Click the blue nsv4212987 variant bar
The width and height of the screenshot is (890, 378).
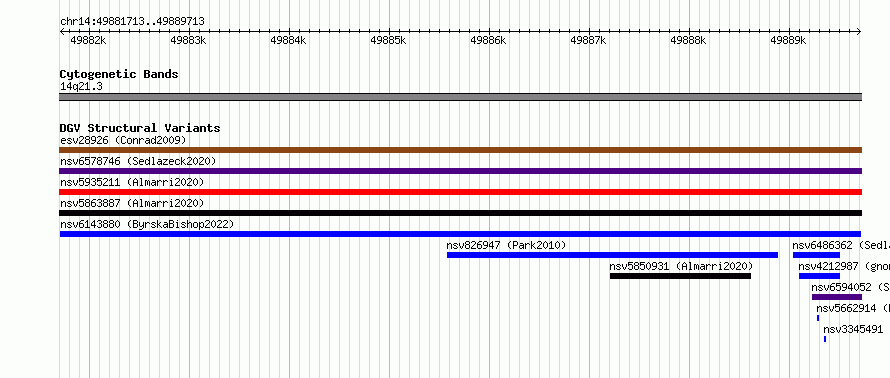[819, 276]
